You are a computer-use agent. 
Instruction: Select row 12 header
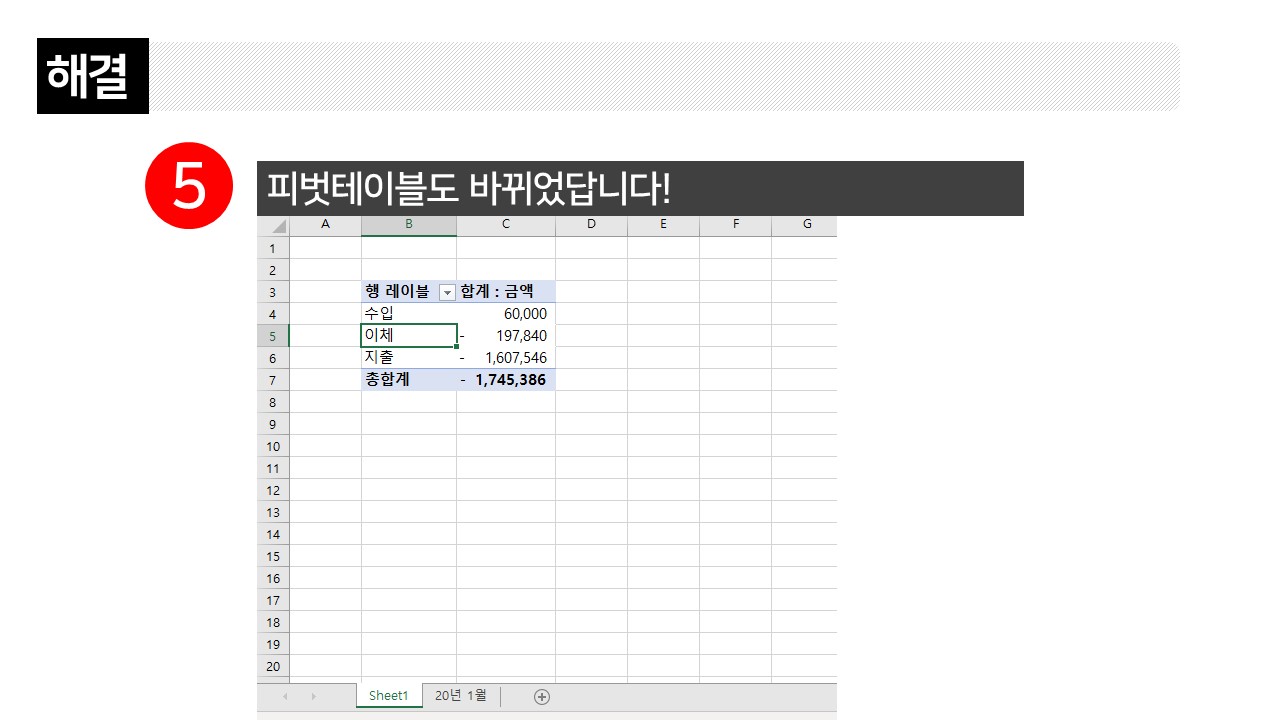click(x=273, y=490)
